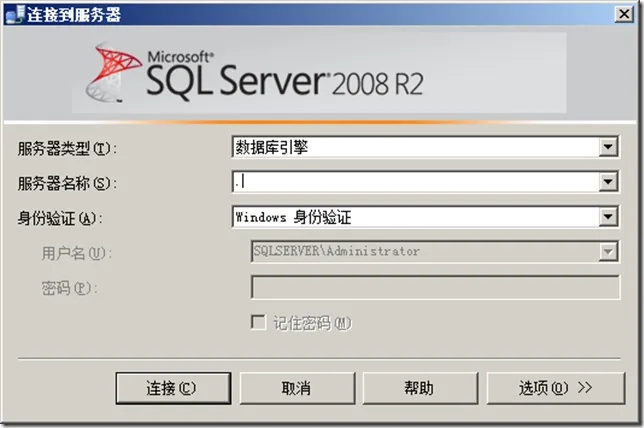Click the 服务器类型(T) label
This screenshot has width=644, height=428.
click(67, 148)
